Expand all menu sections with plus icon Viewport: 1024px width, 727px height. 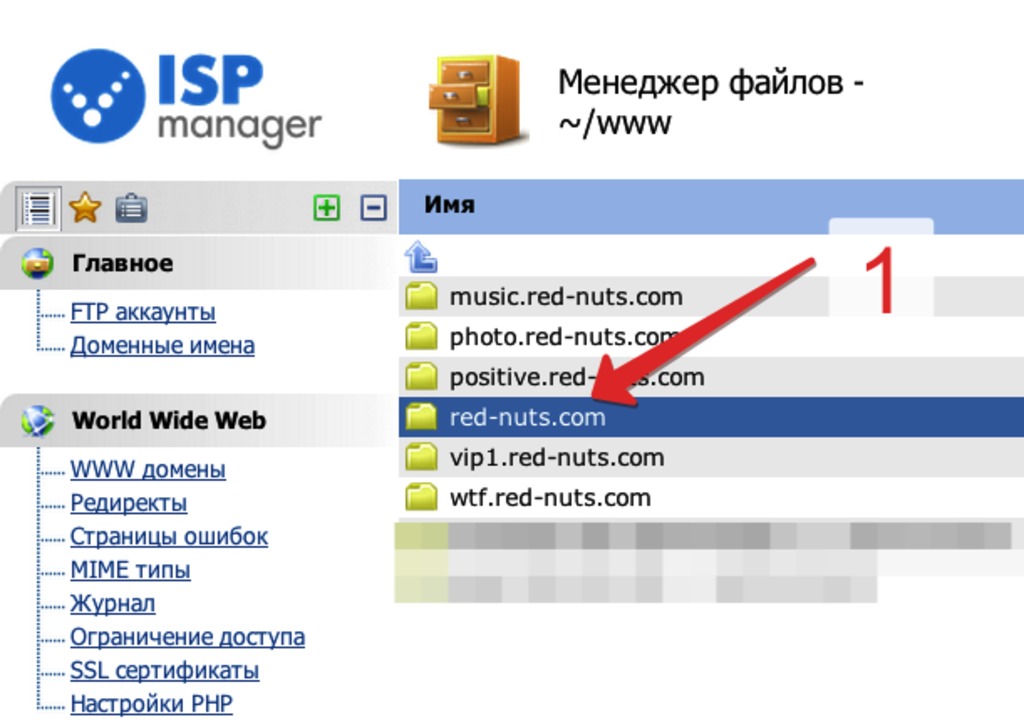(x=327, y=208)
